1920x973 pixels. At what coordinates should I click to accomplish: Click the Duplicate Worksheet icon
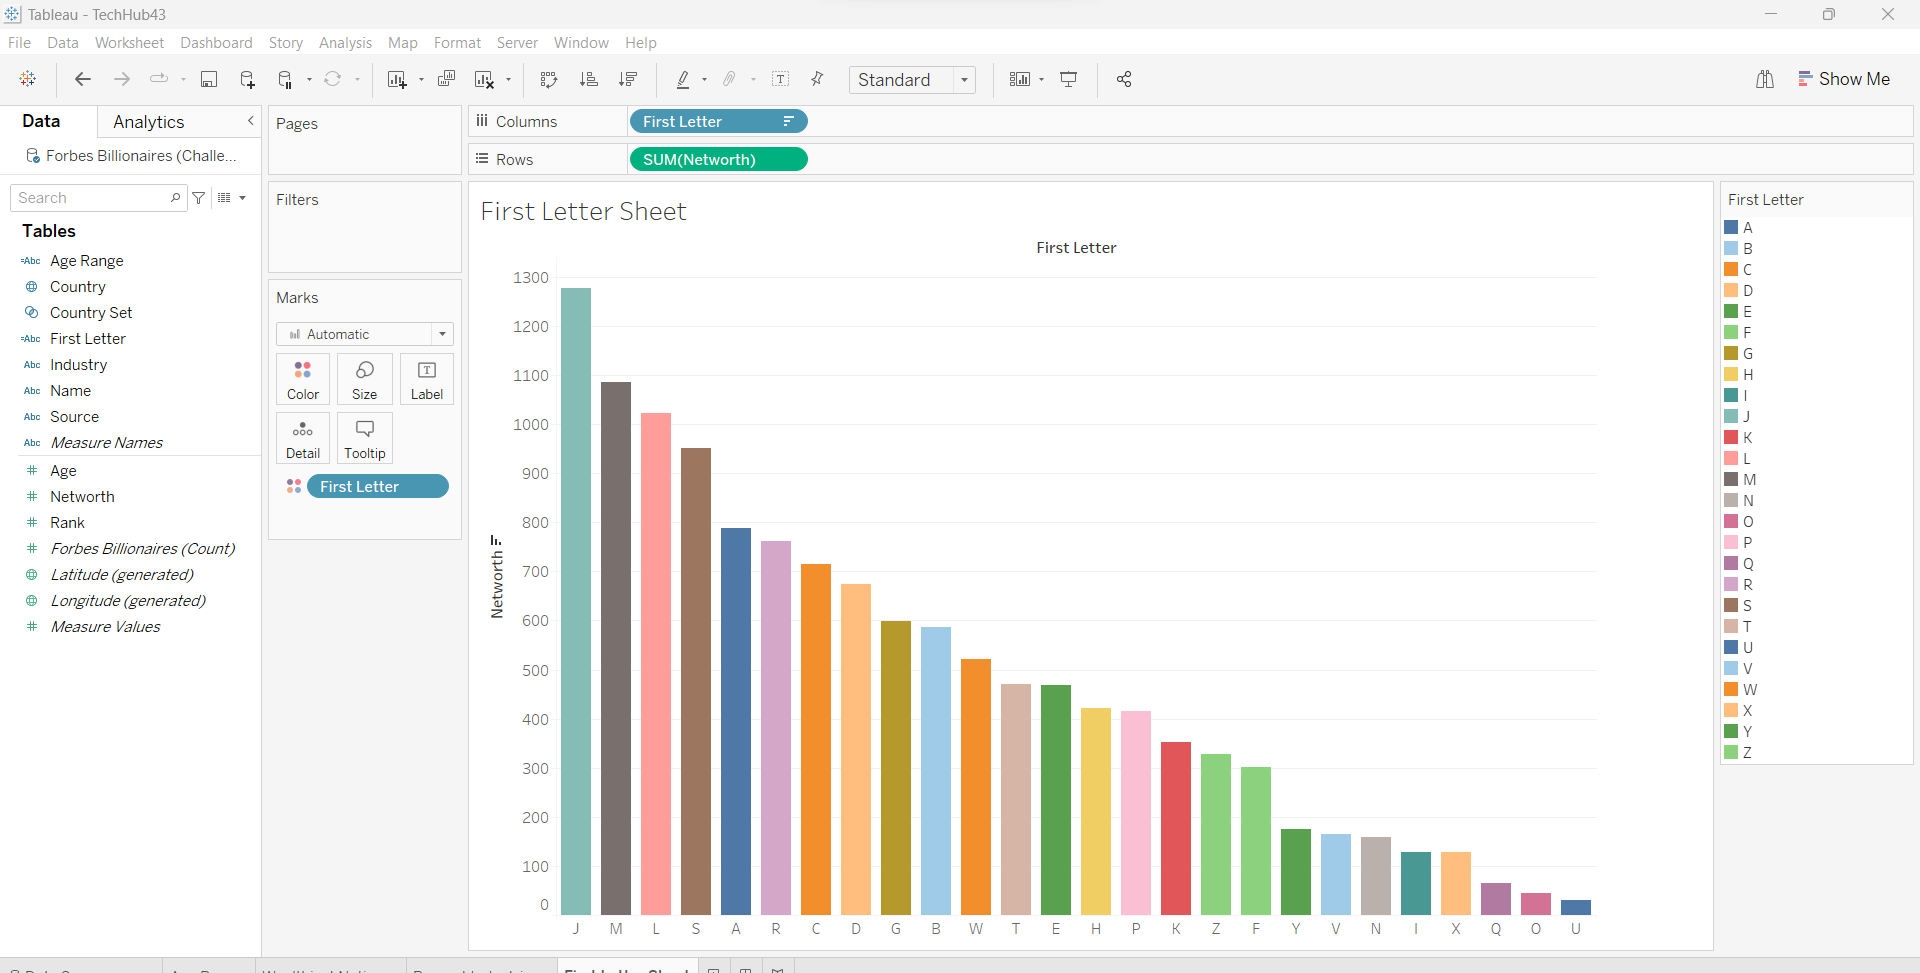(x=446, y=80)
